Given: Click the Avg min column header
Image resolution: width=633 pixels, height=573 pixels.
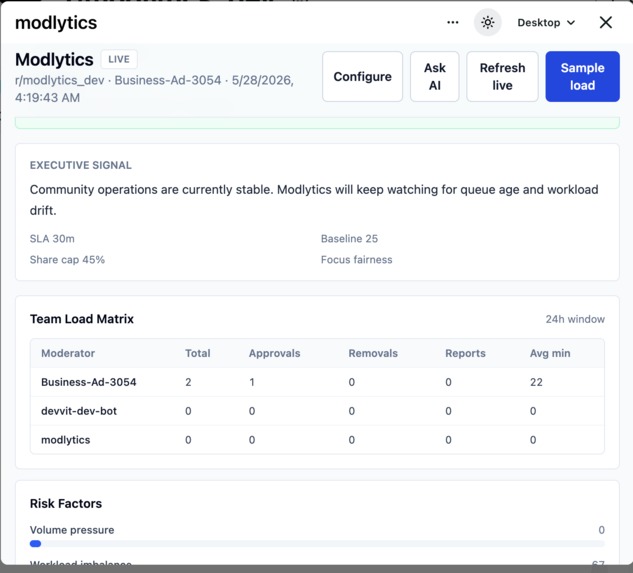Looking at the screenshot, I should 550,353.
